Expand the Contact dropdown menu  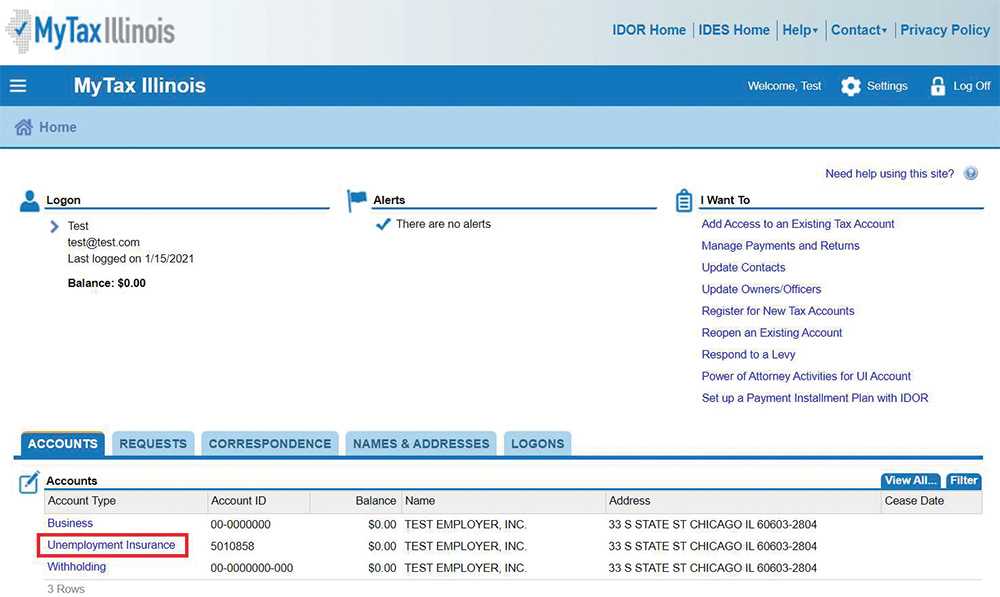coord(859,30)
